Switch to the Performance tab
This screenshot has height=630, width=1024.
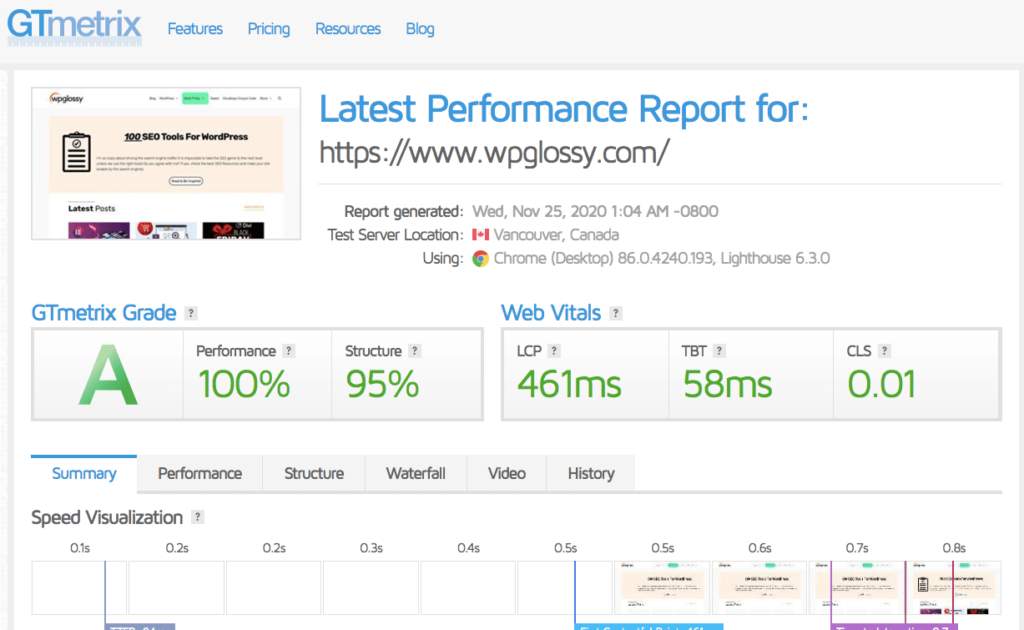click(200, 473)
